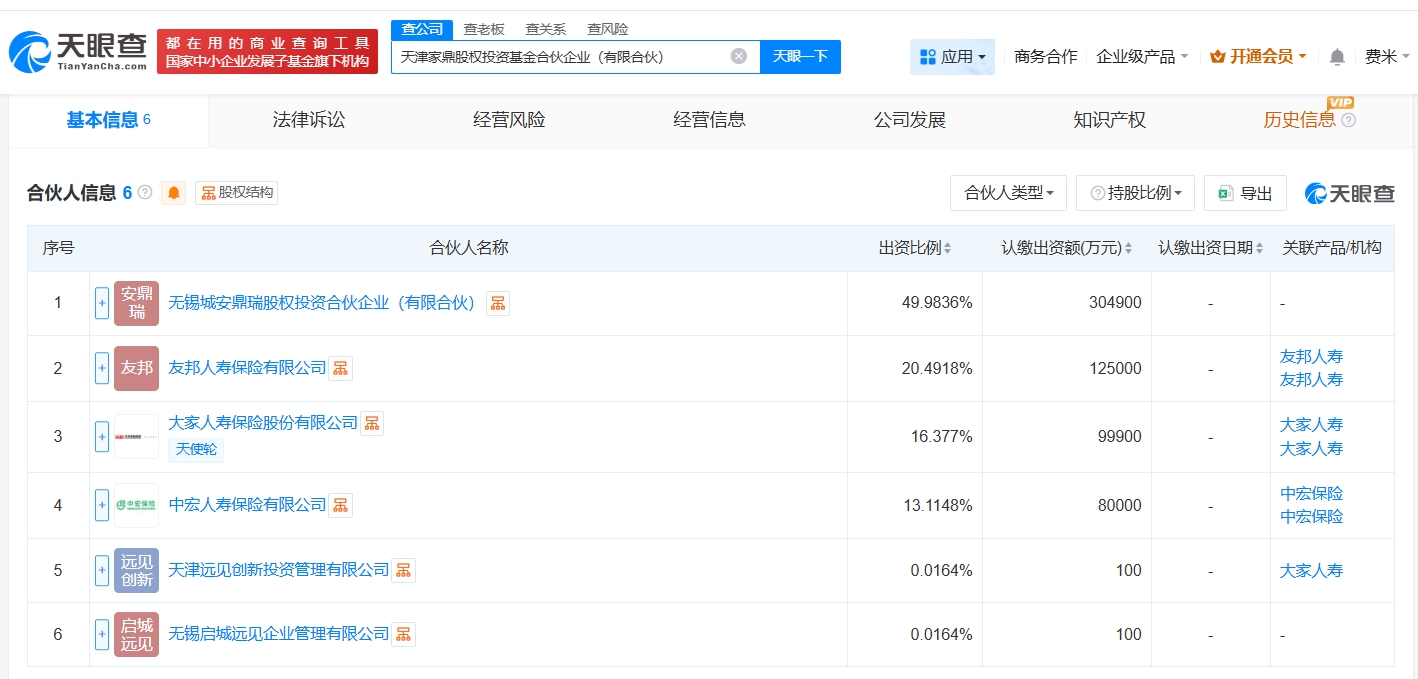Click the help icon beside 历史信息
Image resolution: width=1418 pixels, height=679 pixels.
[x=1348, y=121]
